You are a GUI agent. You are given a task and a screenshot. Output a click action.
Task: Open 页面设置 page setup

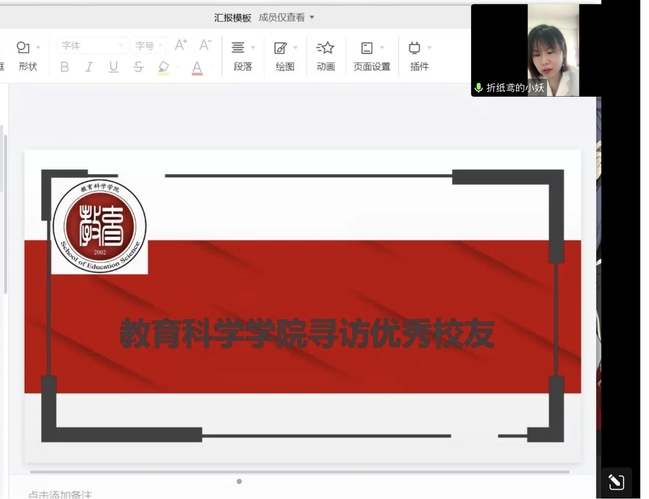coord(371,55)
